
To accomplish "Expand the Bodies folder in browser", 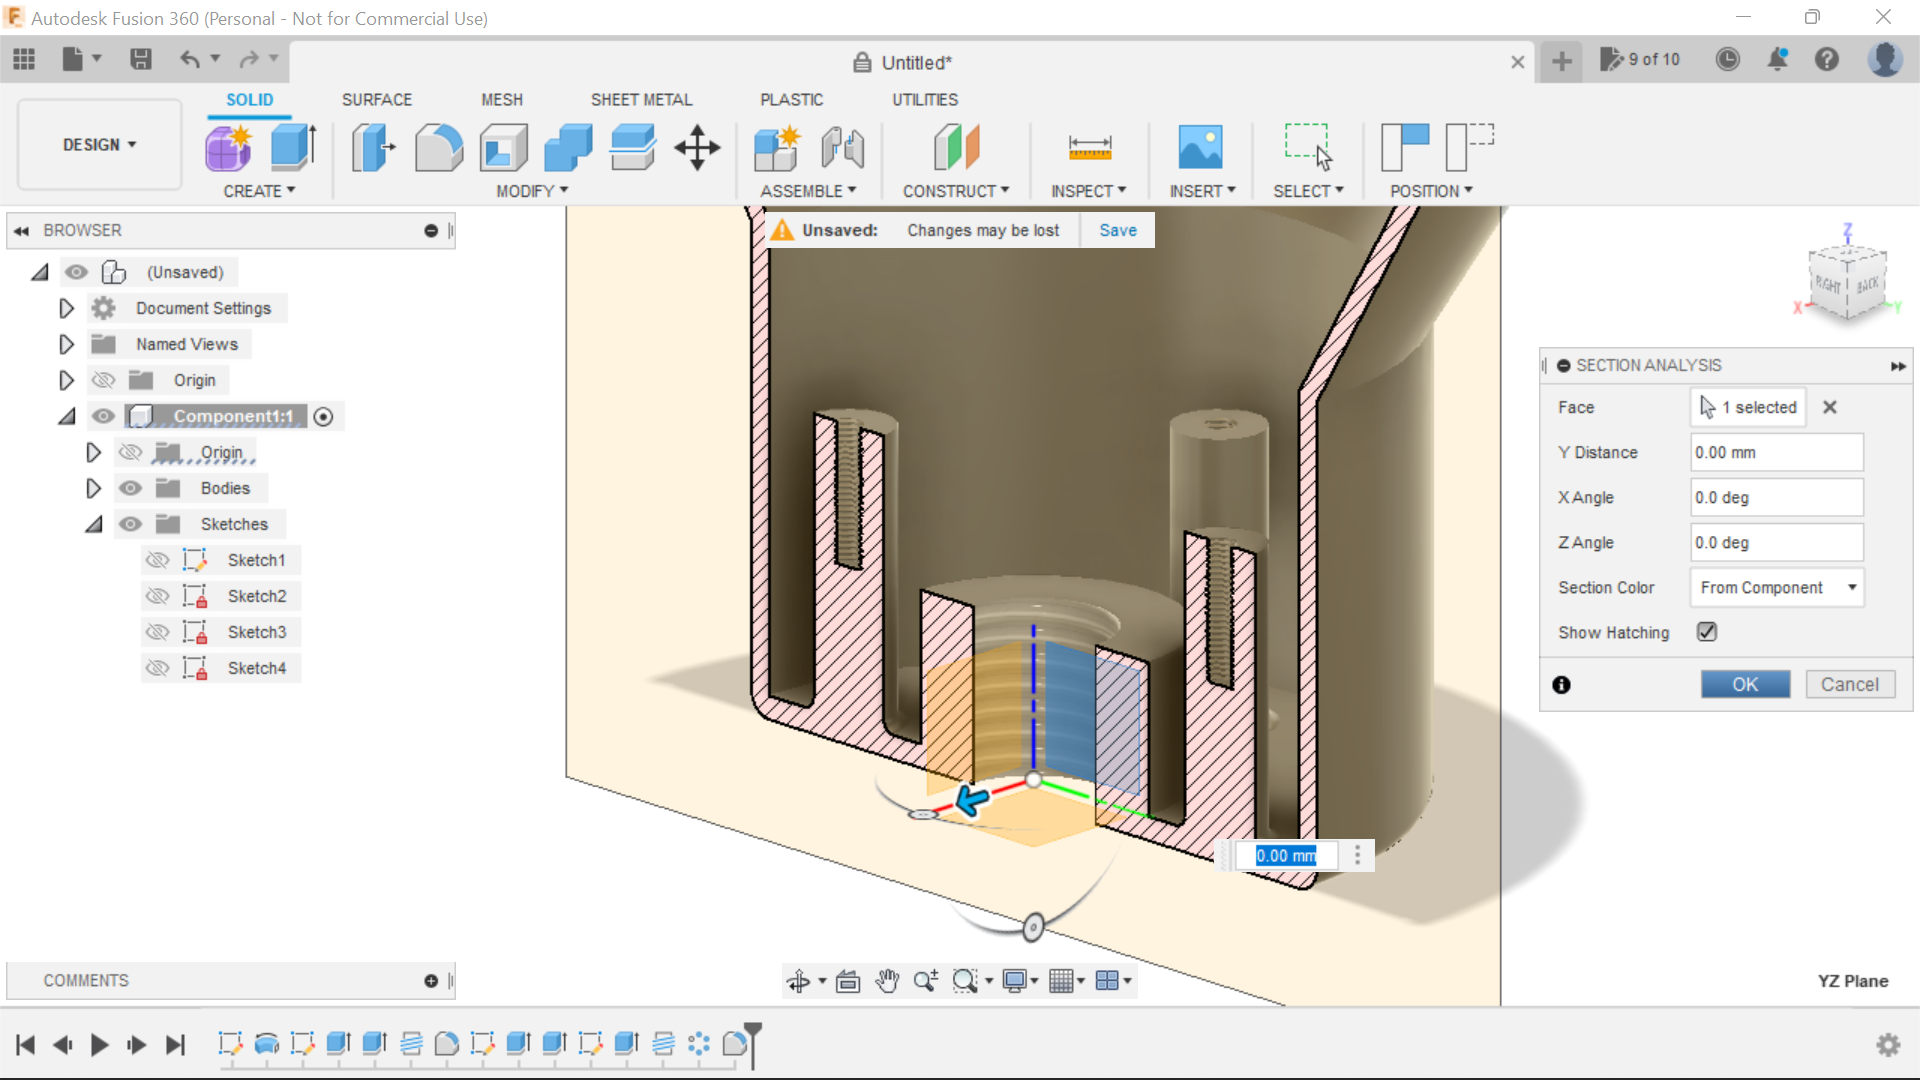I will pos(93,488).
